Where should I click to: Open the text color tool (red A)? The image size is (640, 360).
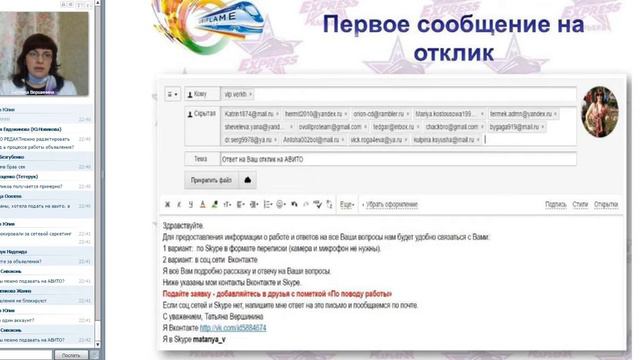tap(202, 204)
